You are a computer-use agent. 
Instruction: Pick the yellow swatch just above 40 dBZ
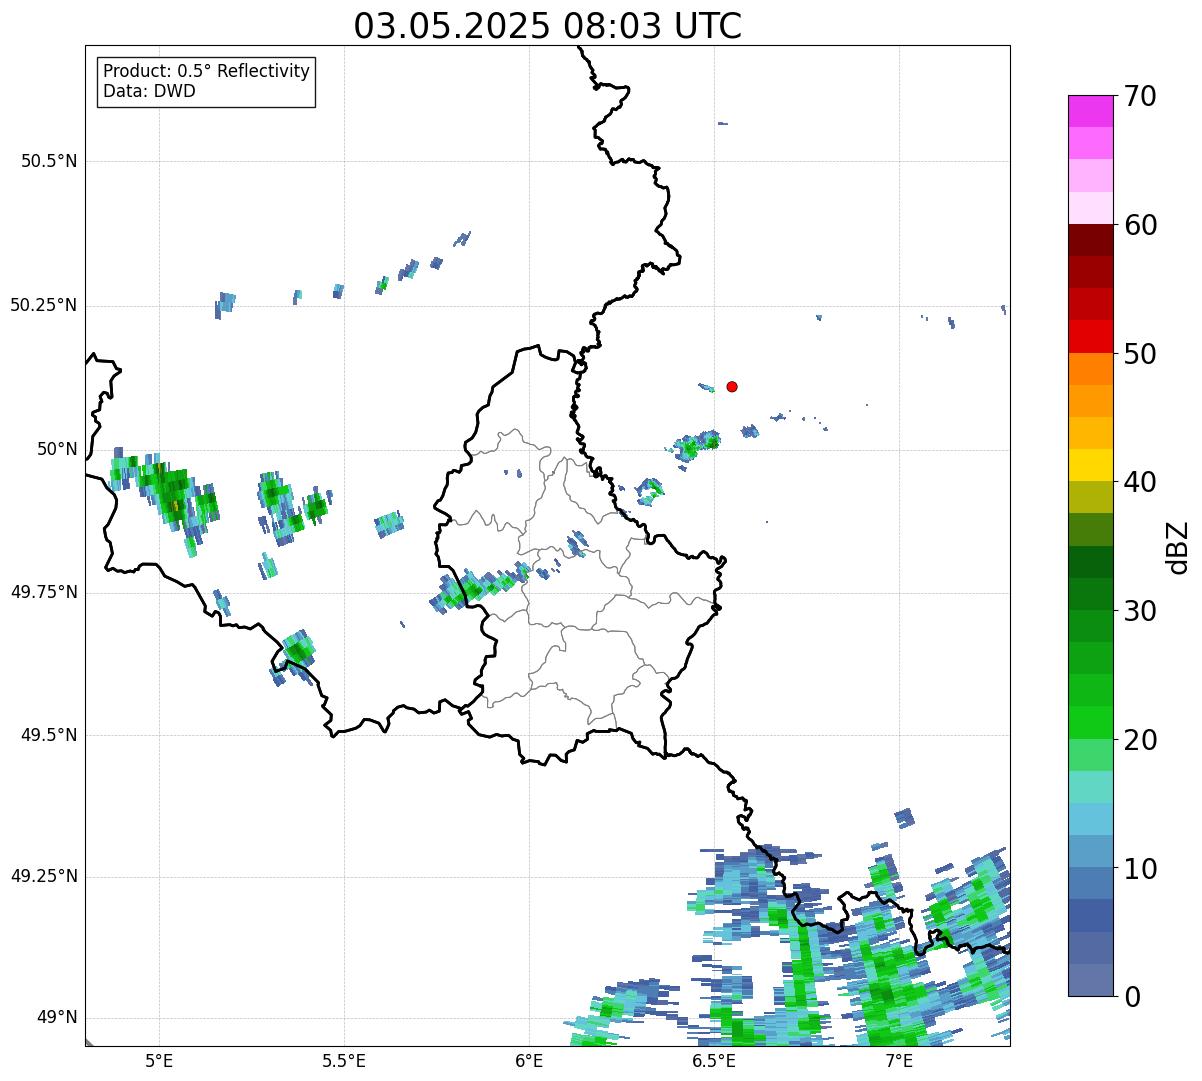1090,466
